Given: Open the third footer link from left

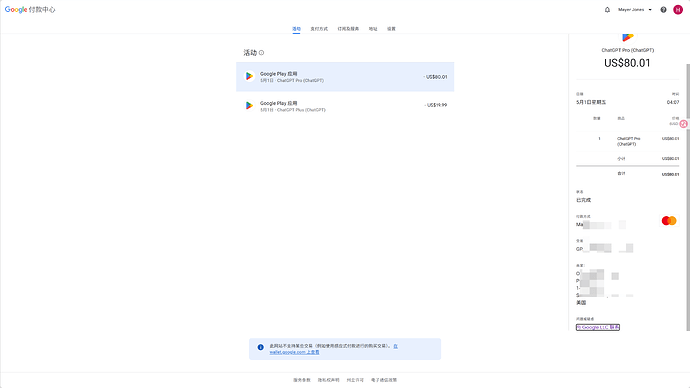Looking at the screenshot, I should coord(355,380).
